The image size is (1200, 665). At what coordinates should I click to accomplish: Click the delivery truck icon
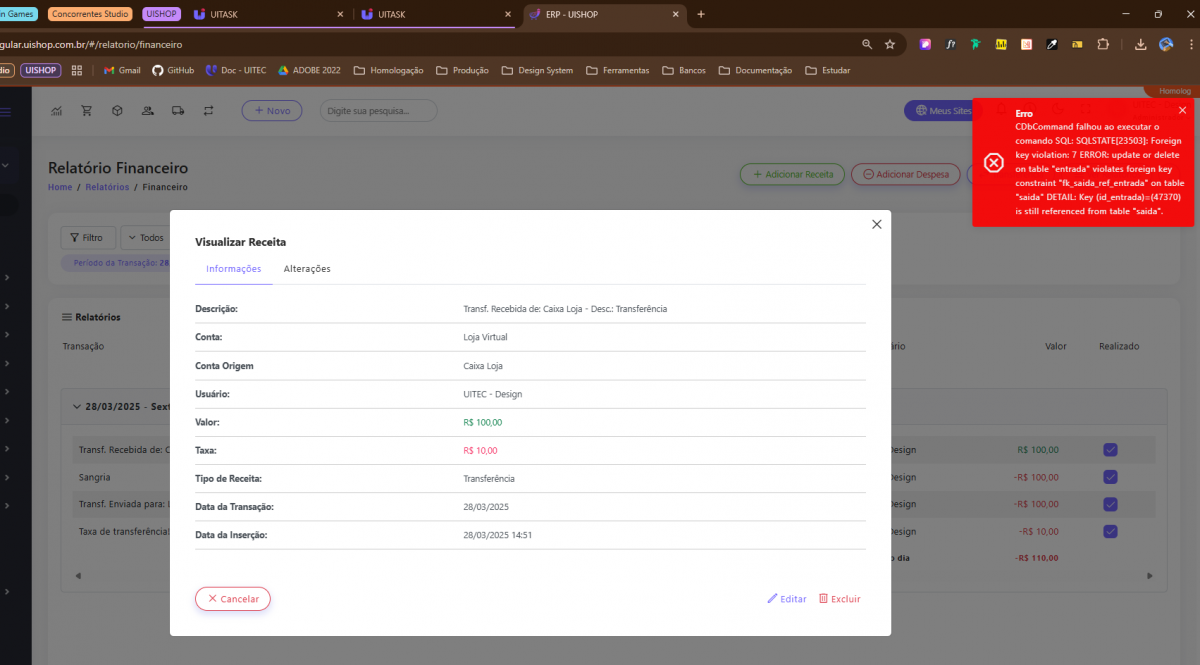[x=178, y=111]
